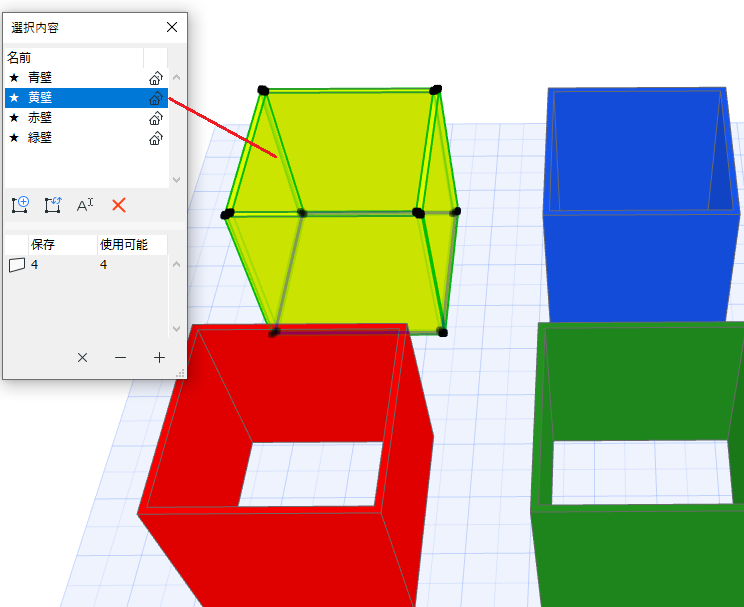Delete selection with red X icon
Viewport: 744px width, 607px height.
tap(119, 205)
